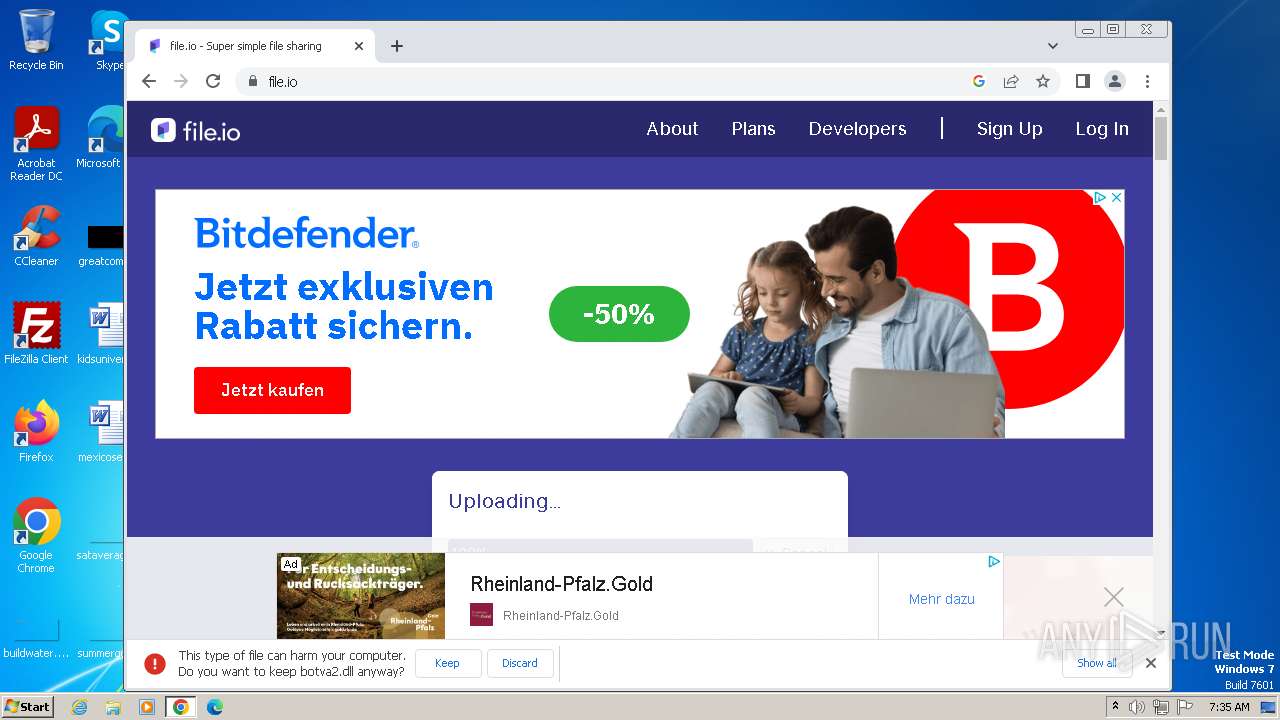1280x720 pixels.
Task: Go back with the browser back arrow
Action: [x=149, y=81]
